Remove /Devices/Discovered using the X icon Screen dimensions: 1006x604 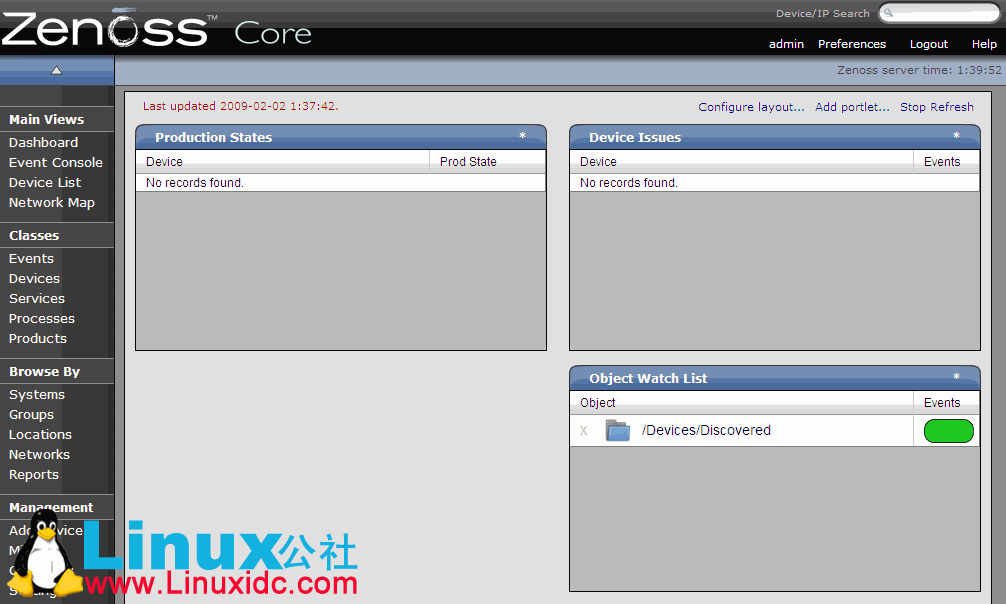click(x=584, y=431)
